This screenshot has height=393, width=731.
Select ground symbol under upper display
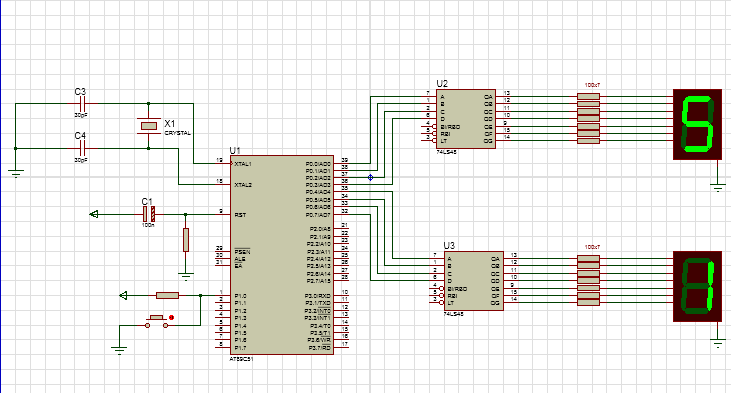coord(718,188)
